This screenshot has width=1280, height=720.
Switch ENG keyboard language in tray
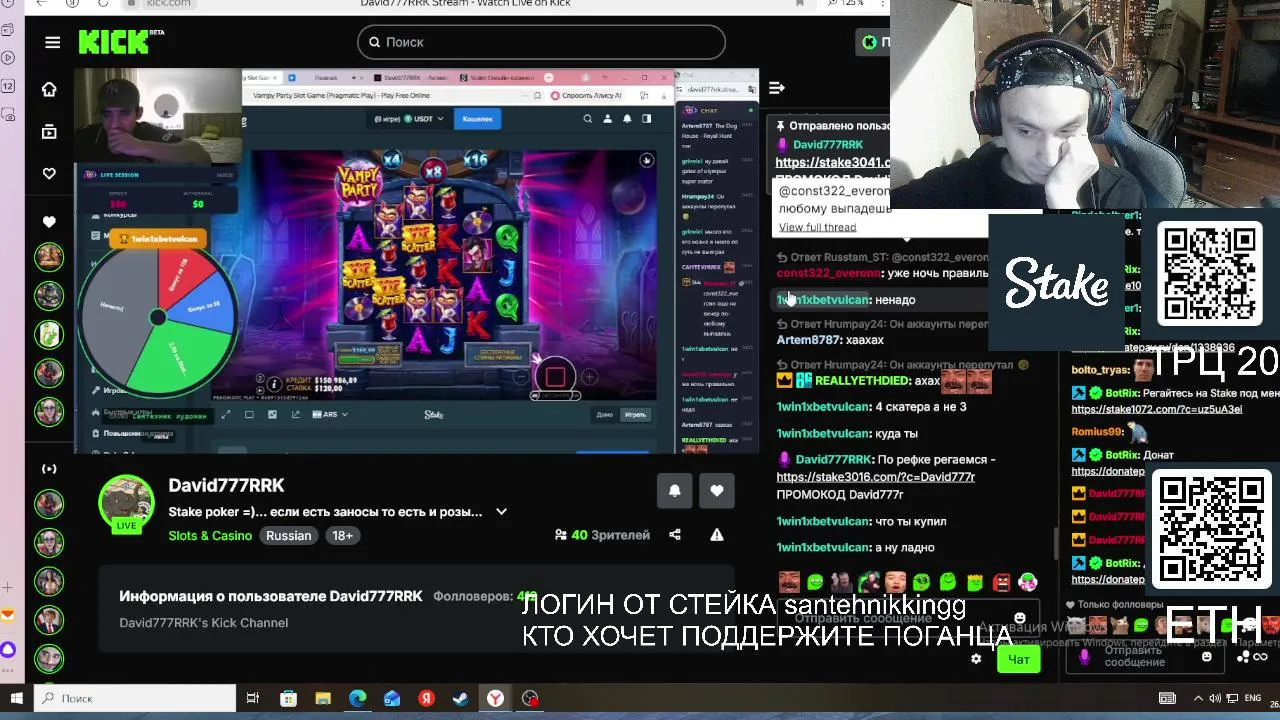[1253, 698]
